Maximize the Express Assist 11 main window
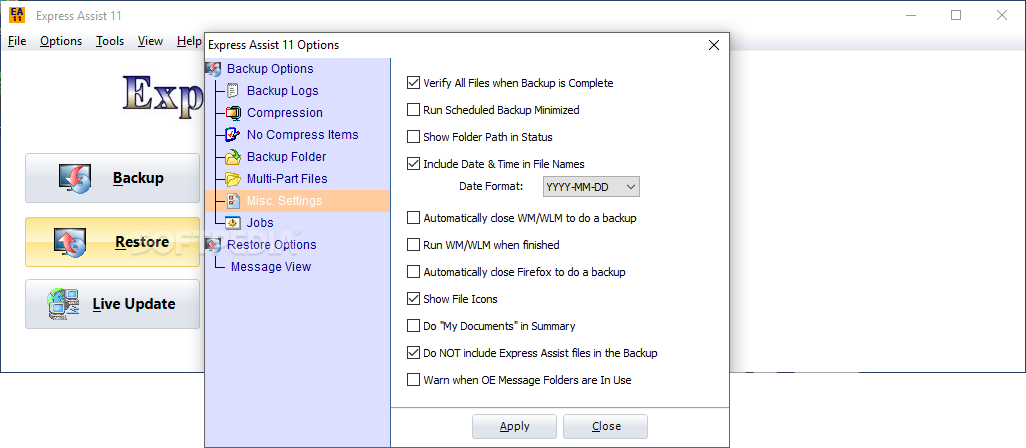The image size is (1026, 448). (956, 16)
